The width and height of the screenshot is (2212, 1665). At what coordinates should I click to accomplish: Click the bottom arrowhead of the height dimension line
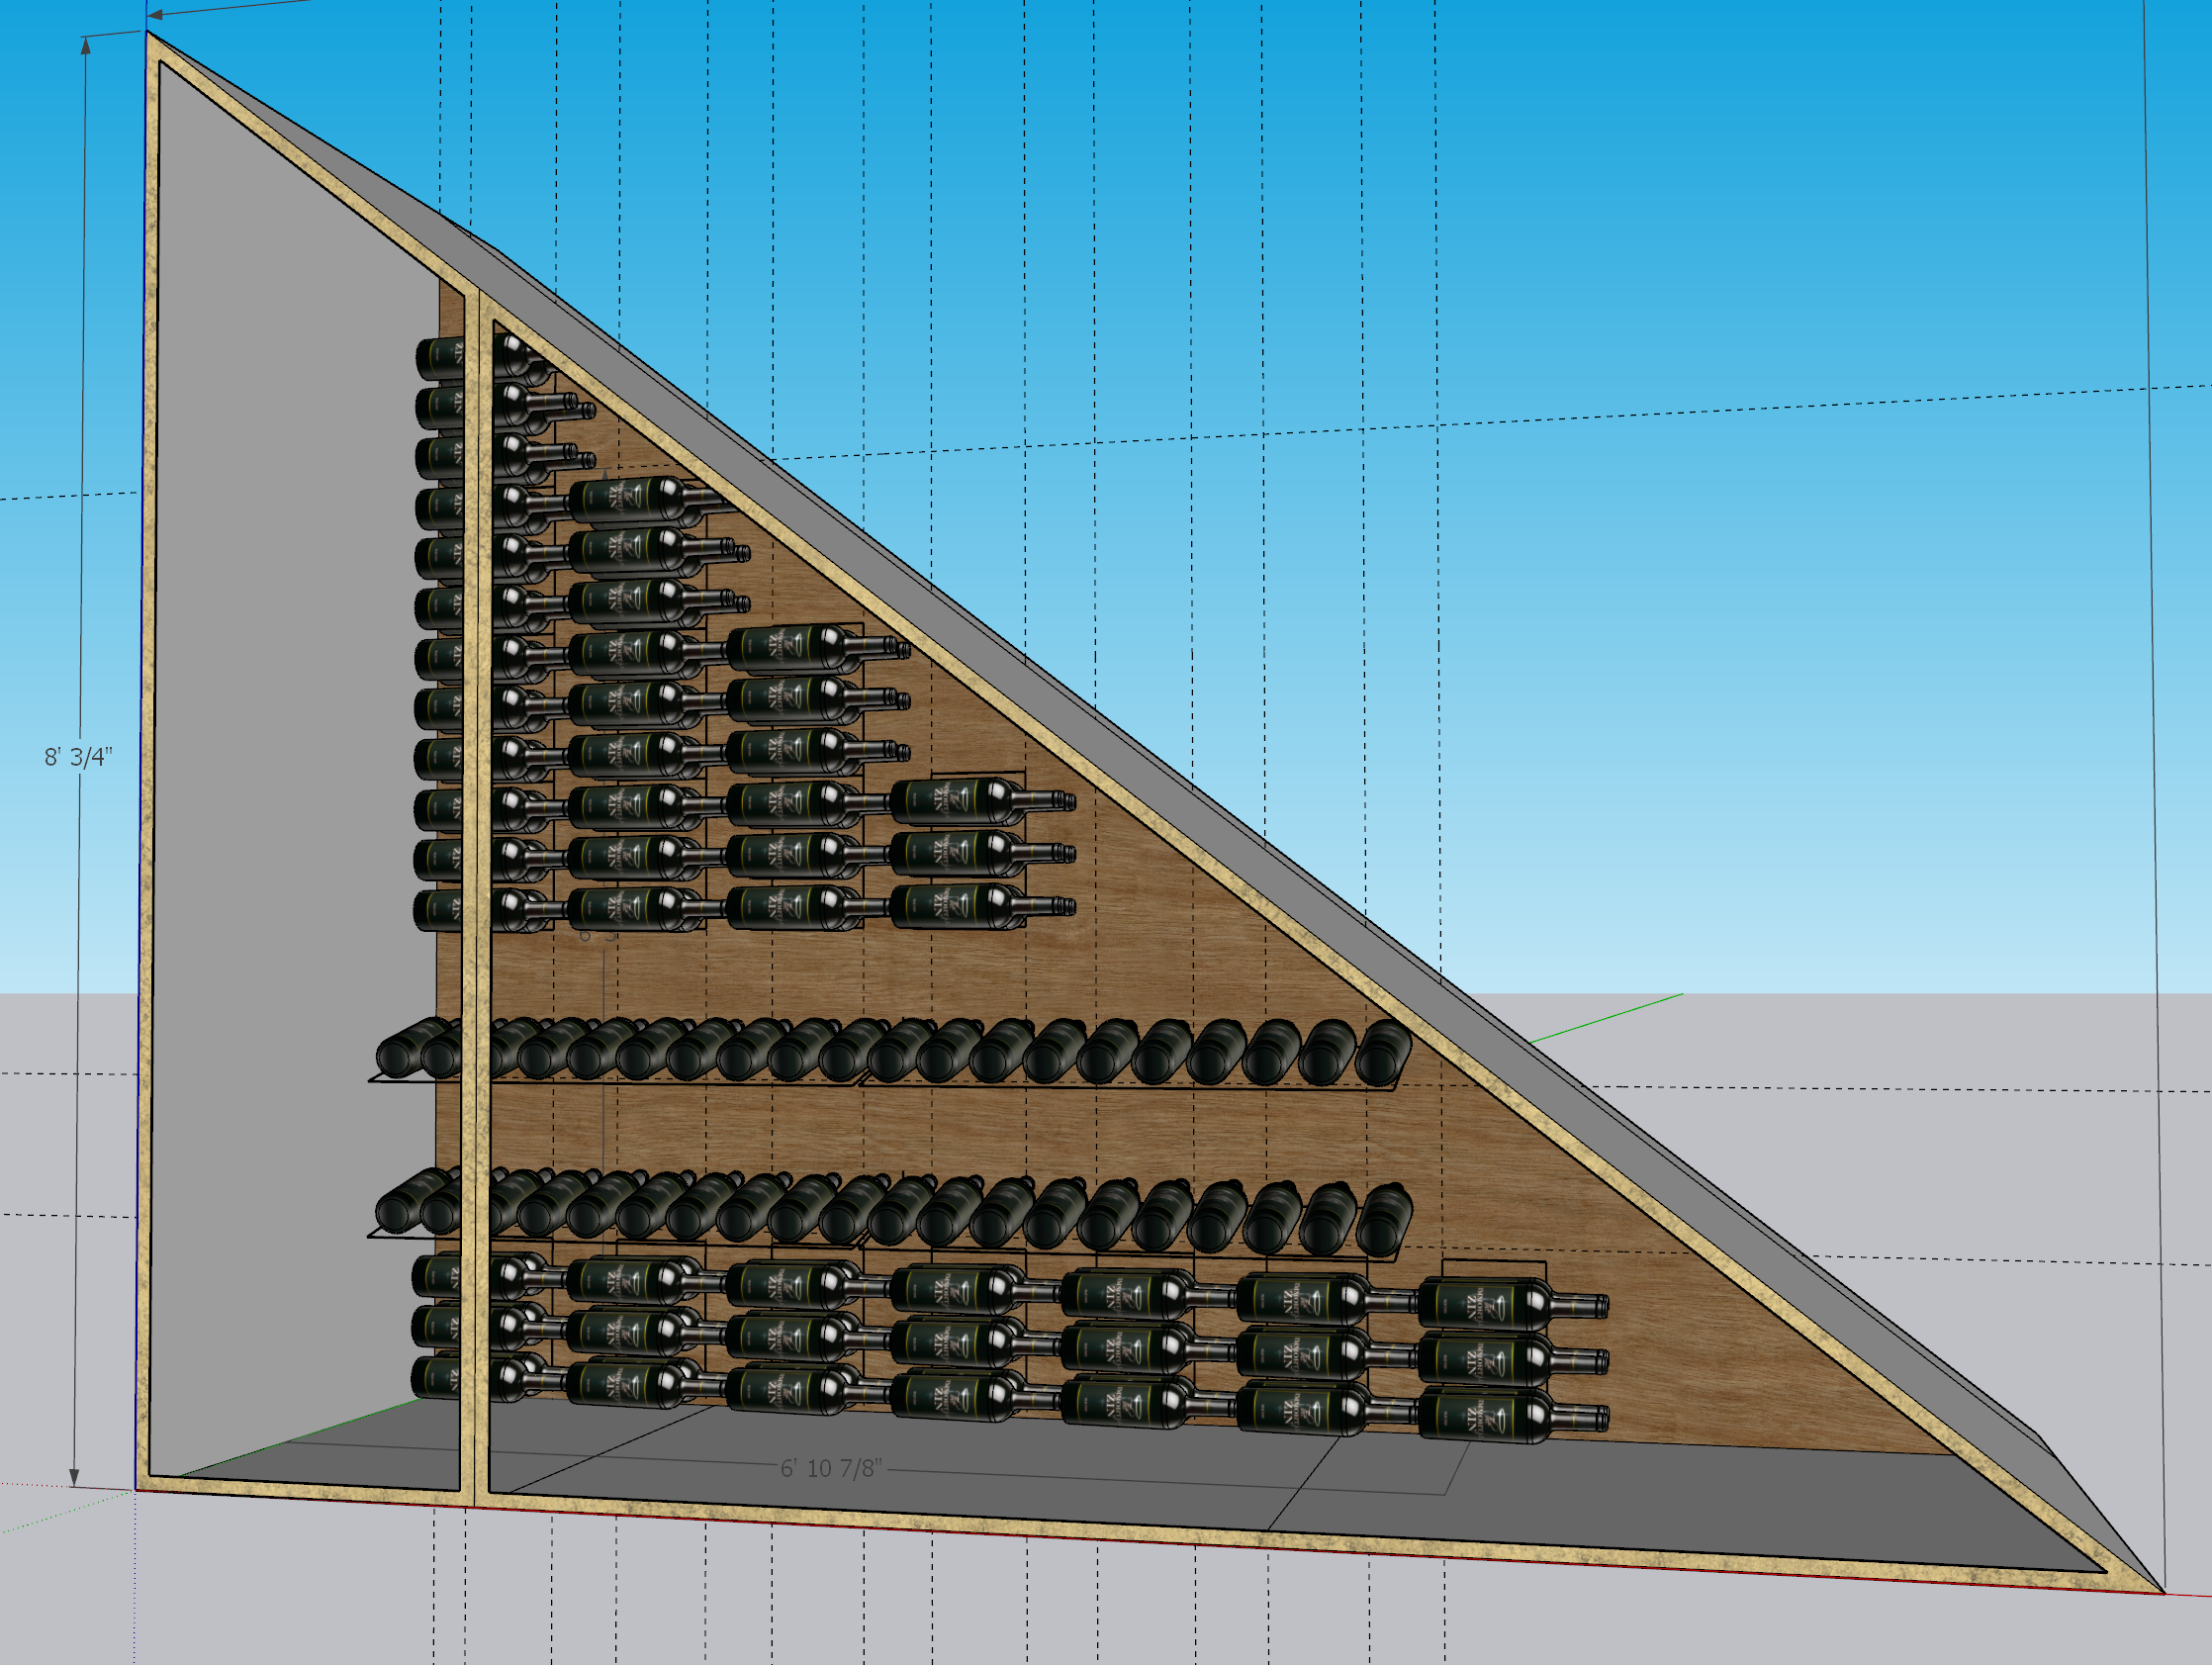point(74,1477)
